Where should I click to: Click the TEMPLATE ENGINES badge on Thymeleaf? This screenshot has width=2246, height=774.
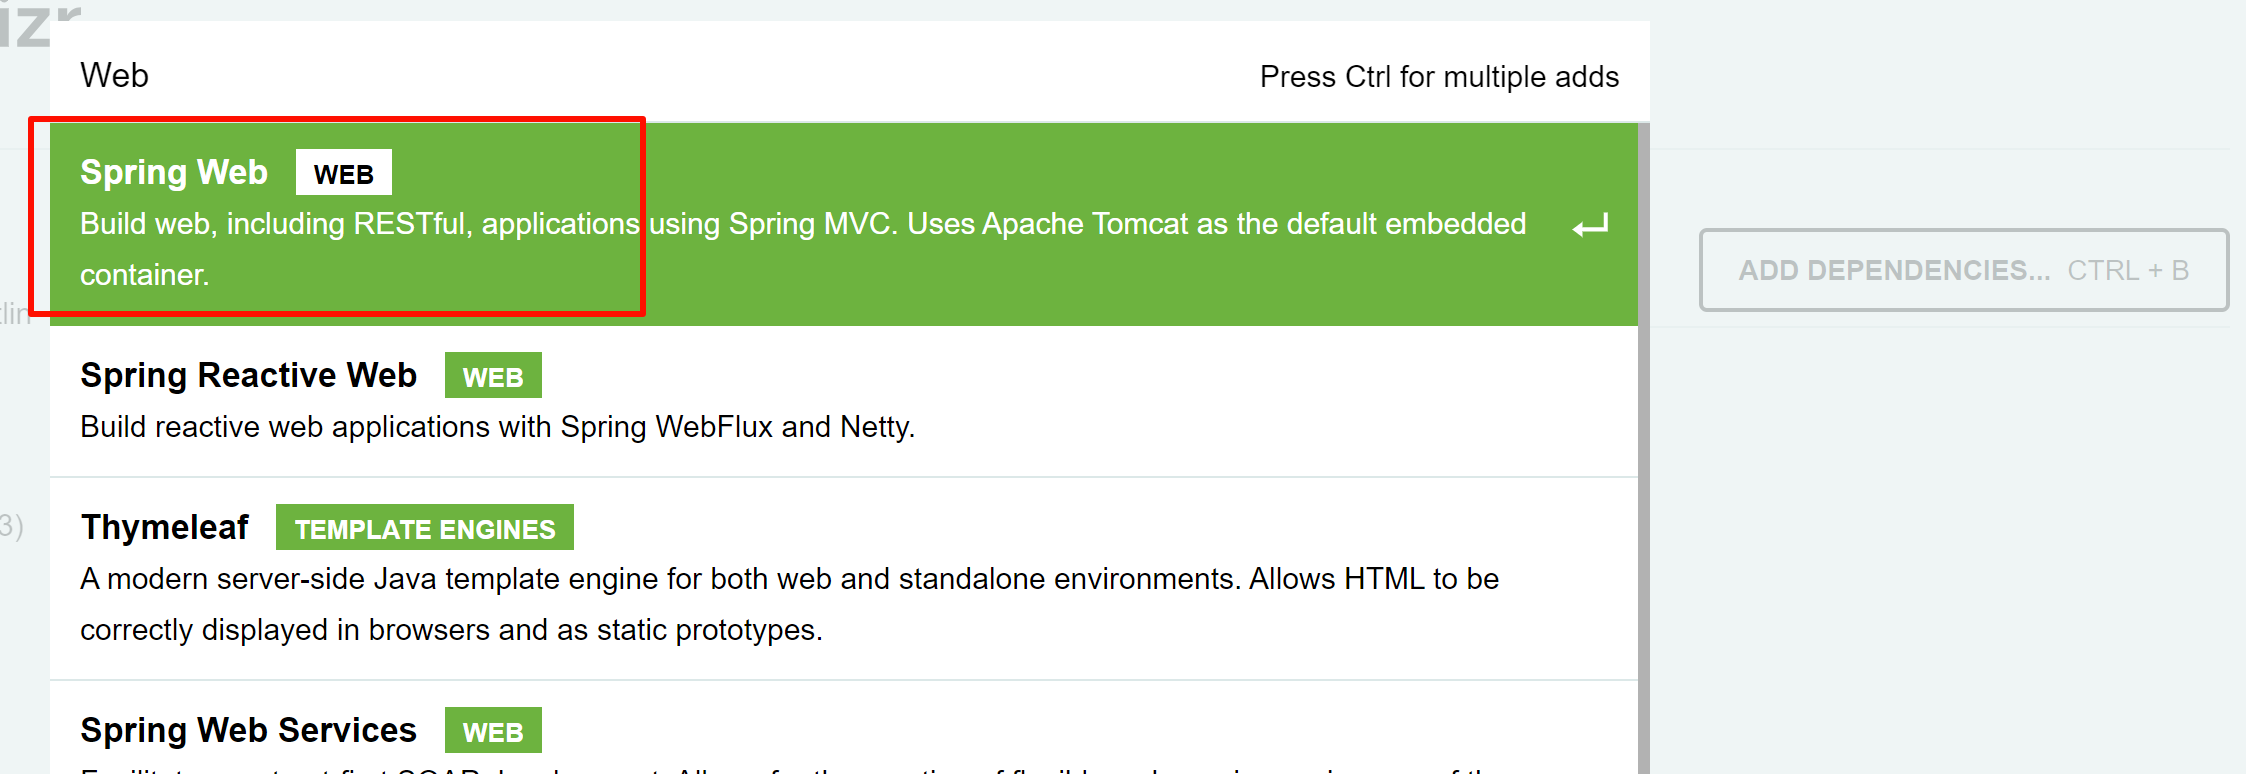[x=424, y=528]
